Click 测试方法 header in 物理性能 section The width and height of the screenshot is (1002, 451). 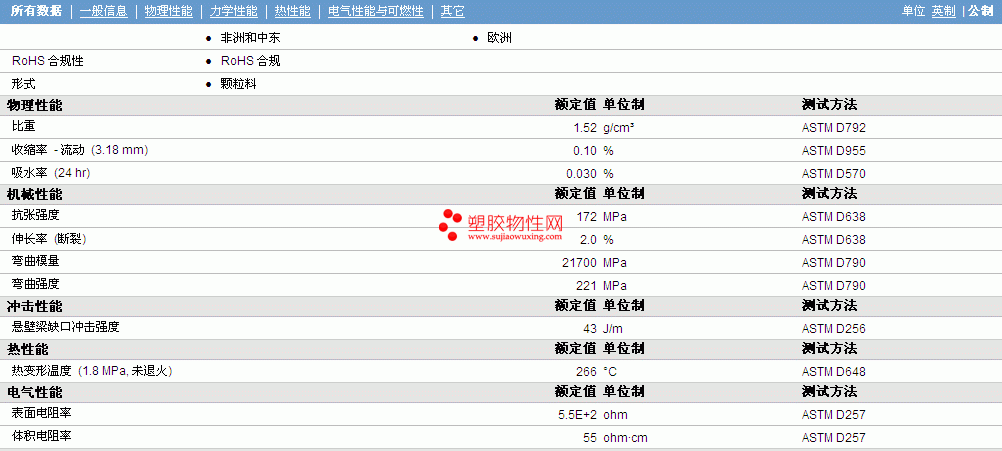point(829,105)
